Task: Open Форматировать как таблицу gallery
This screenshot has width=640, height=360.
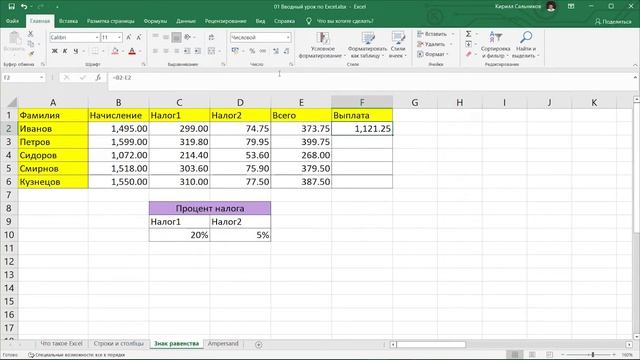Action: 368,45
